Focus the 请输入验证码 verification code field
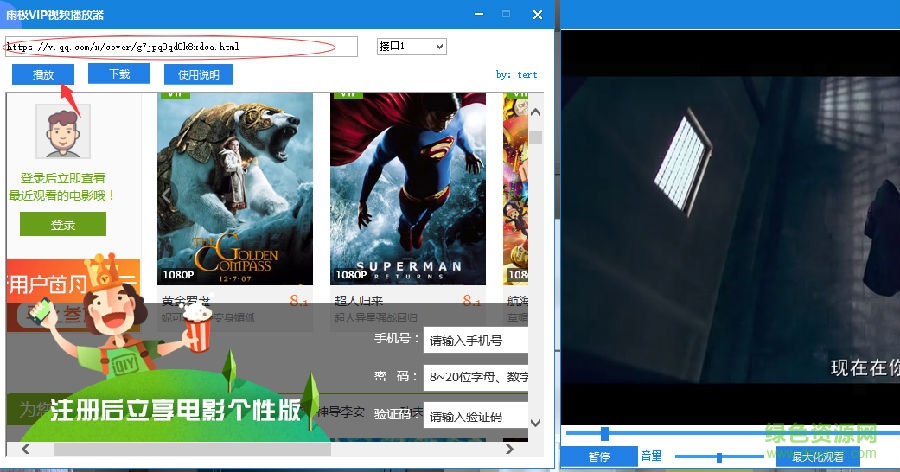Viewport: 900px width, 472px height. pos(475,416)
